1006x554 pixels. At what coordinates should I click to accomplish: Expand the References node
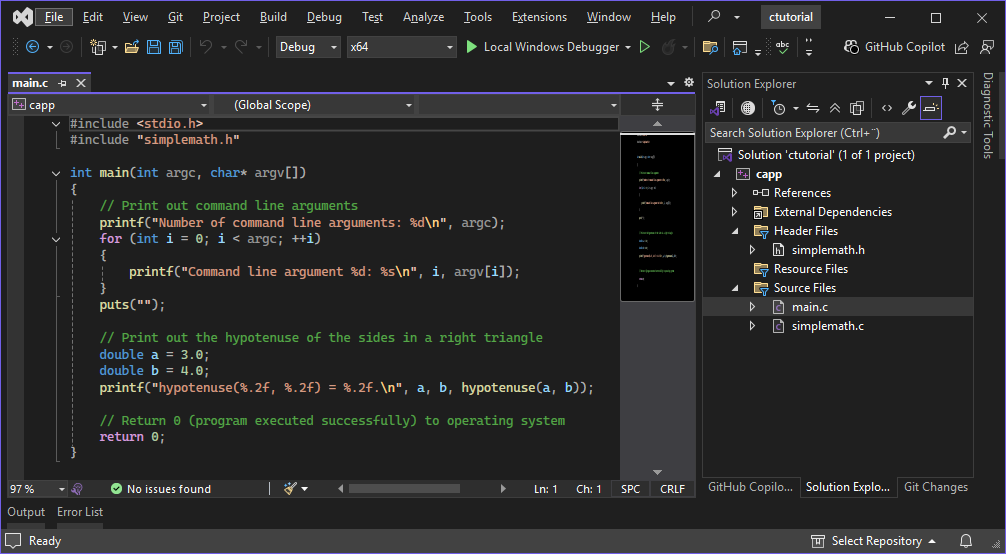tap(735, 193)
